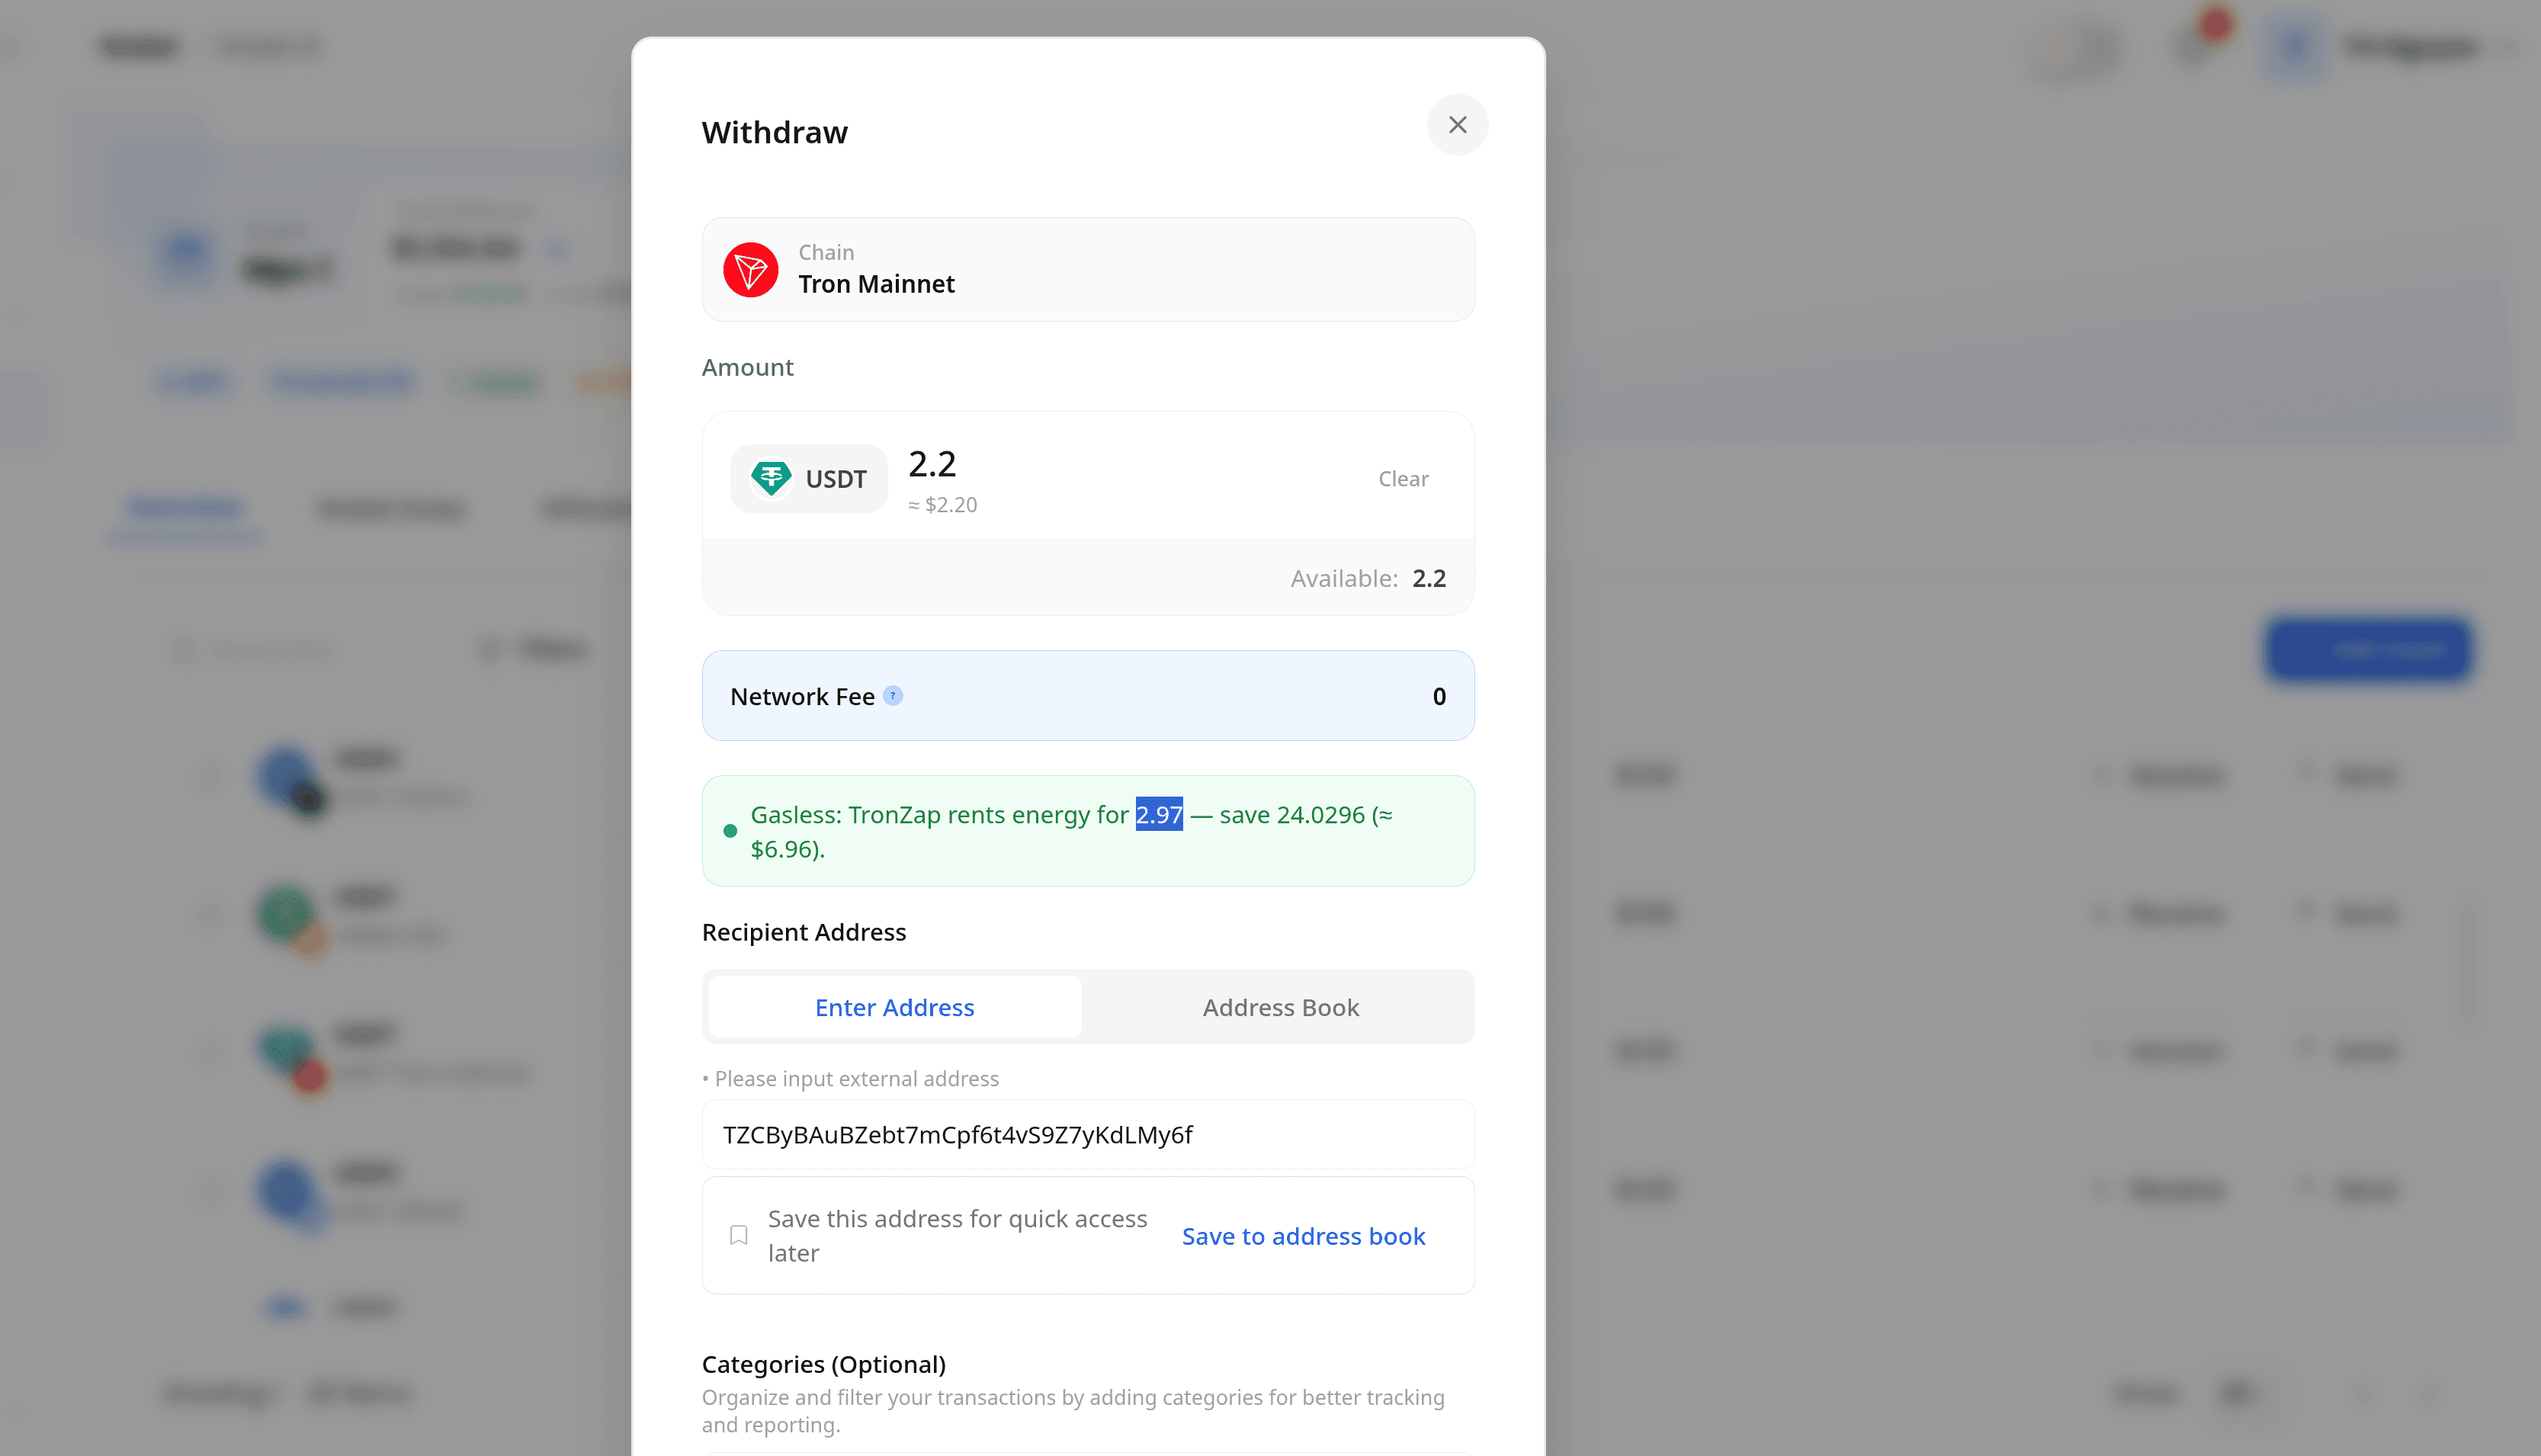Select the highlighted 2.97 value in the gasless message
The image size is (2541, 1456).
(x=1158, y=814)
